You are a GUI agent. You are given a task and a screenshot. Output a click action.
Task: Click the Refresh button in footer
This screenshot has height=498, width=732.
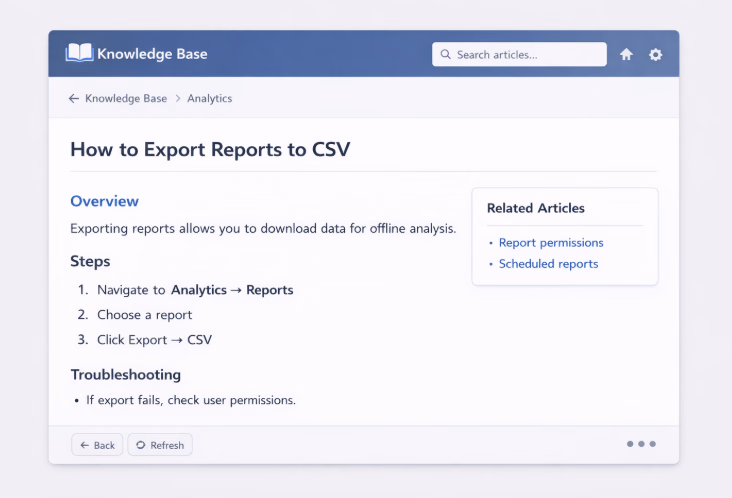click(x=160, y=445)
